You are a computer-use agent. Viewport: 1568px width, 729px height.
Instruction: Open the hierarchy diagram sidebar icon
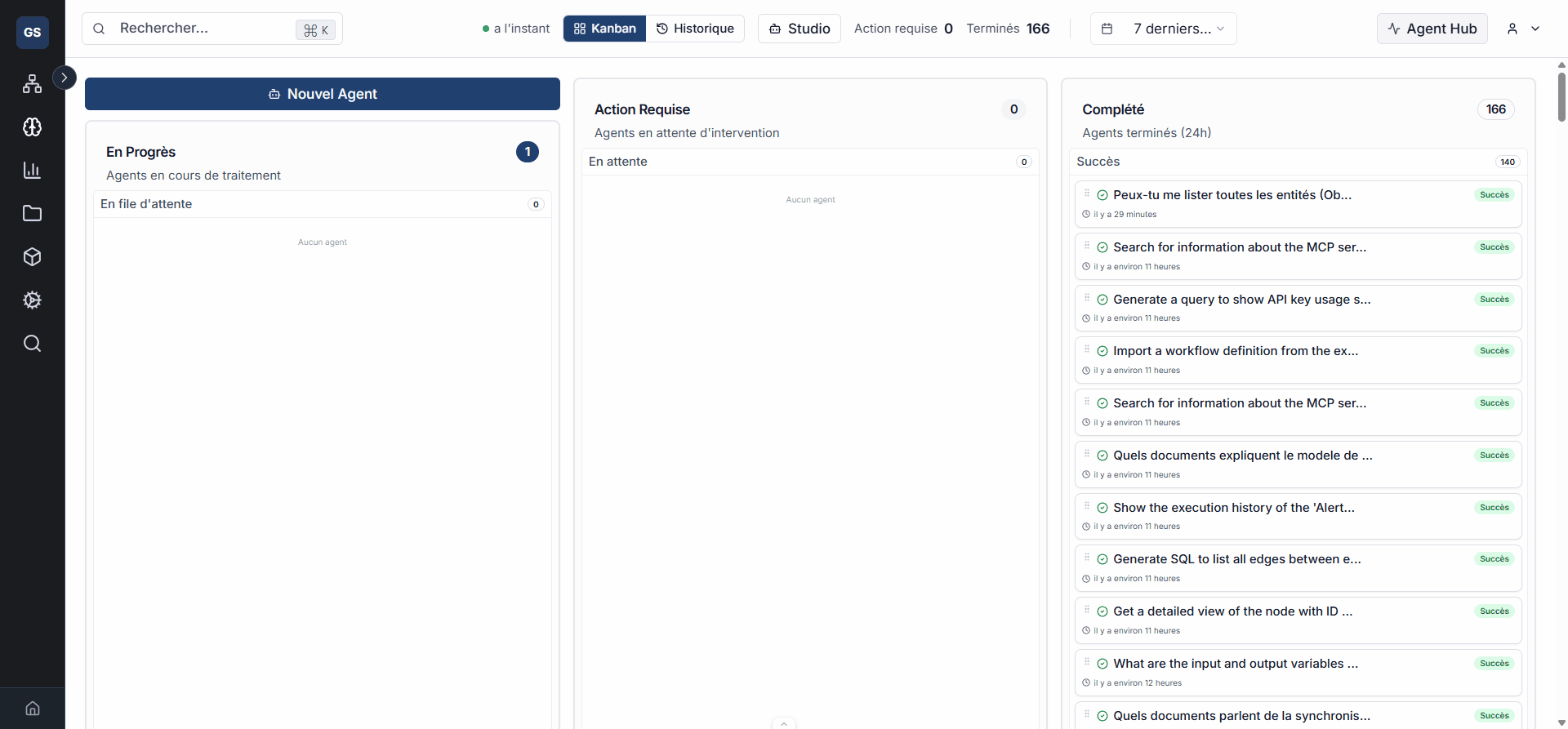32,84
